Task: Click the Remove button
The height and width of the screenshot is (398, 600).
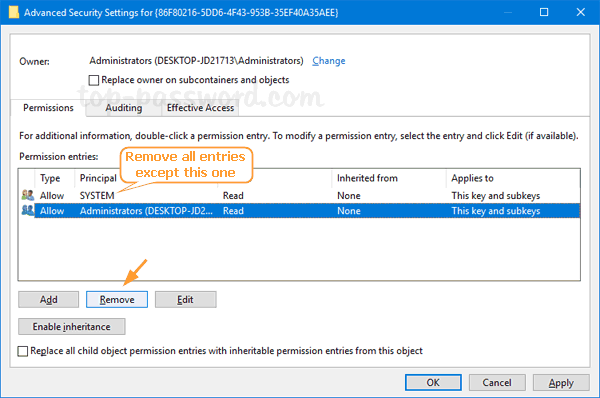Action: (x=117, y=300)
